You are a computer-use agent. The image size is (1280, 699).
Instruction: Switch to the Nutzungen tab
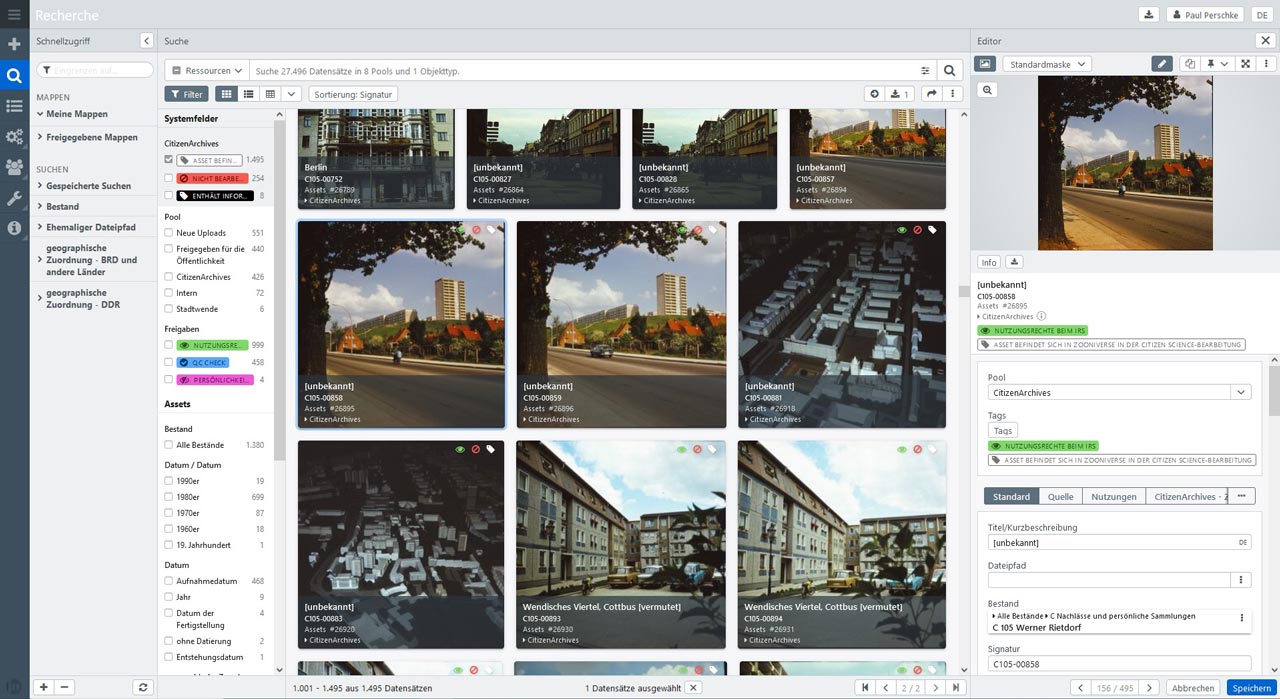coord(1113,496)
